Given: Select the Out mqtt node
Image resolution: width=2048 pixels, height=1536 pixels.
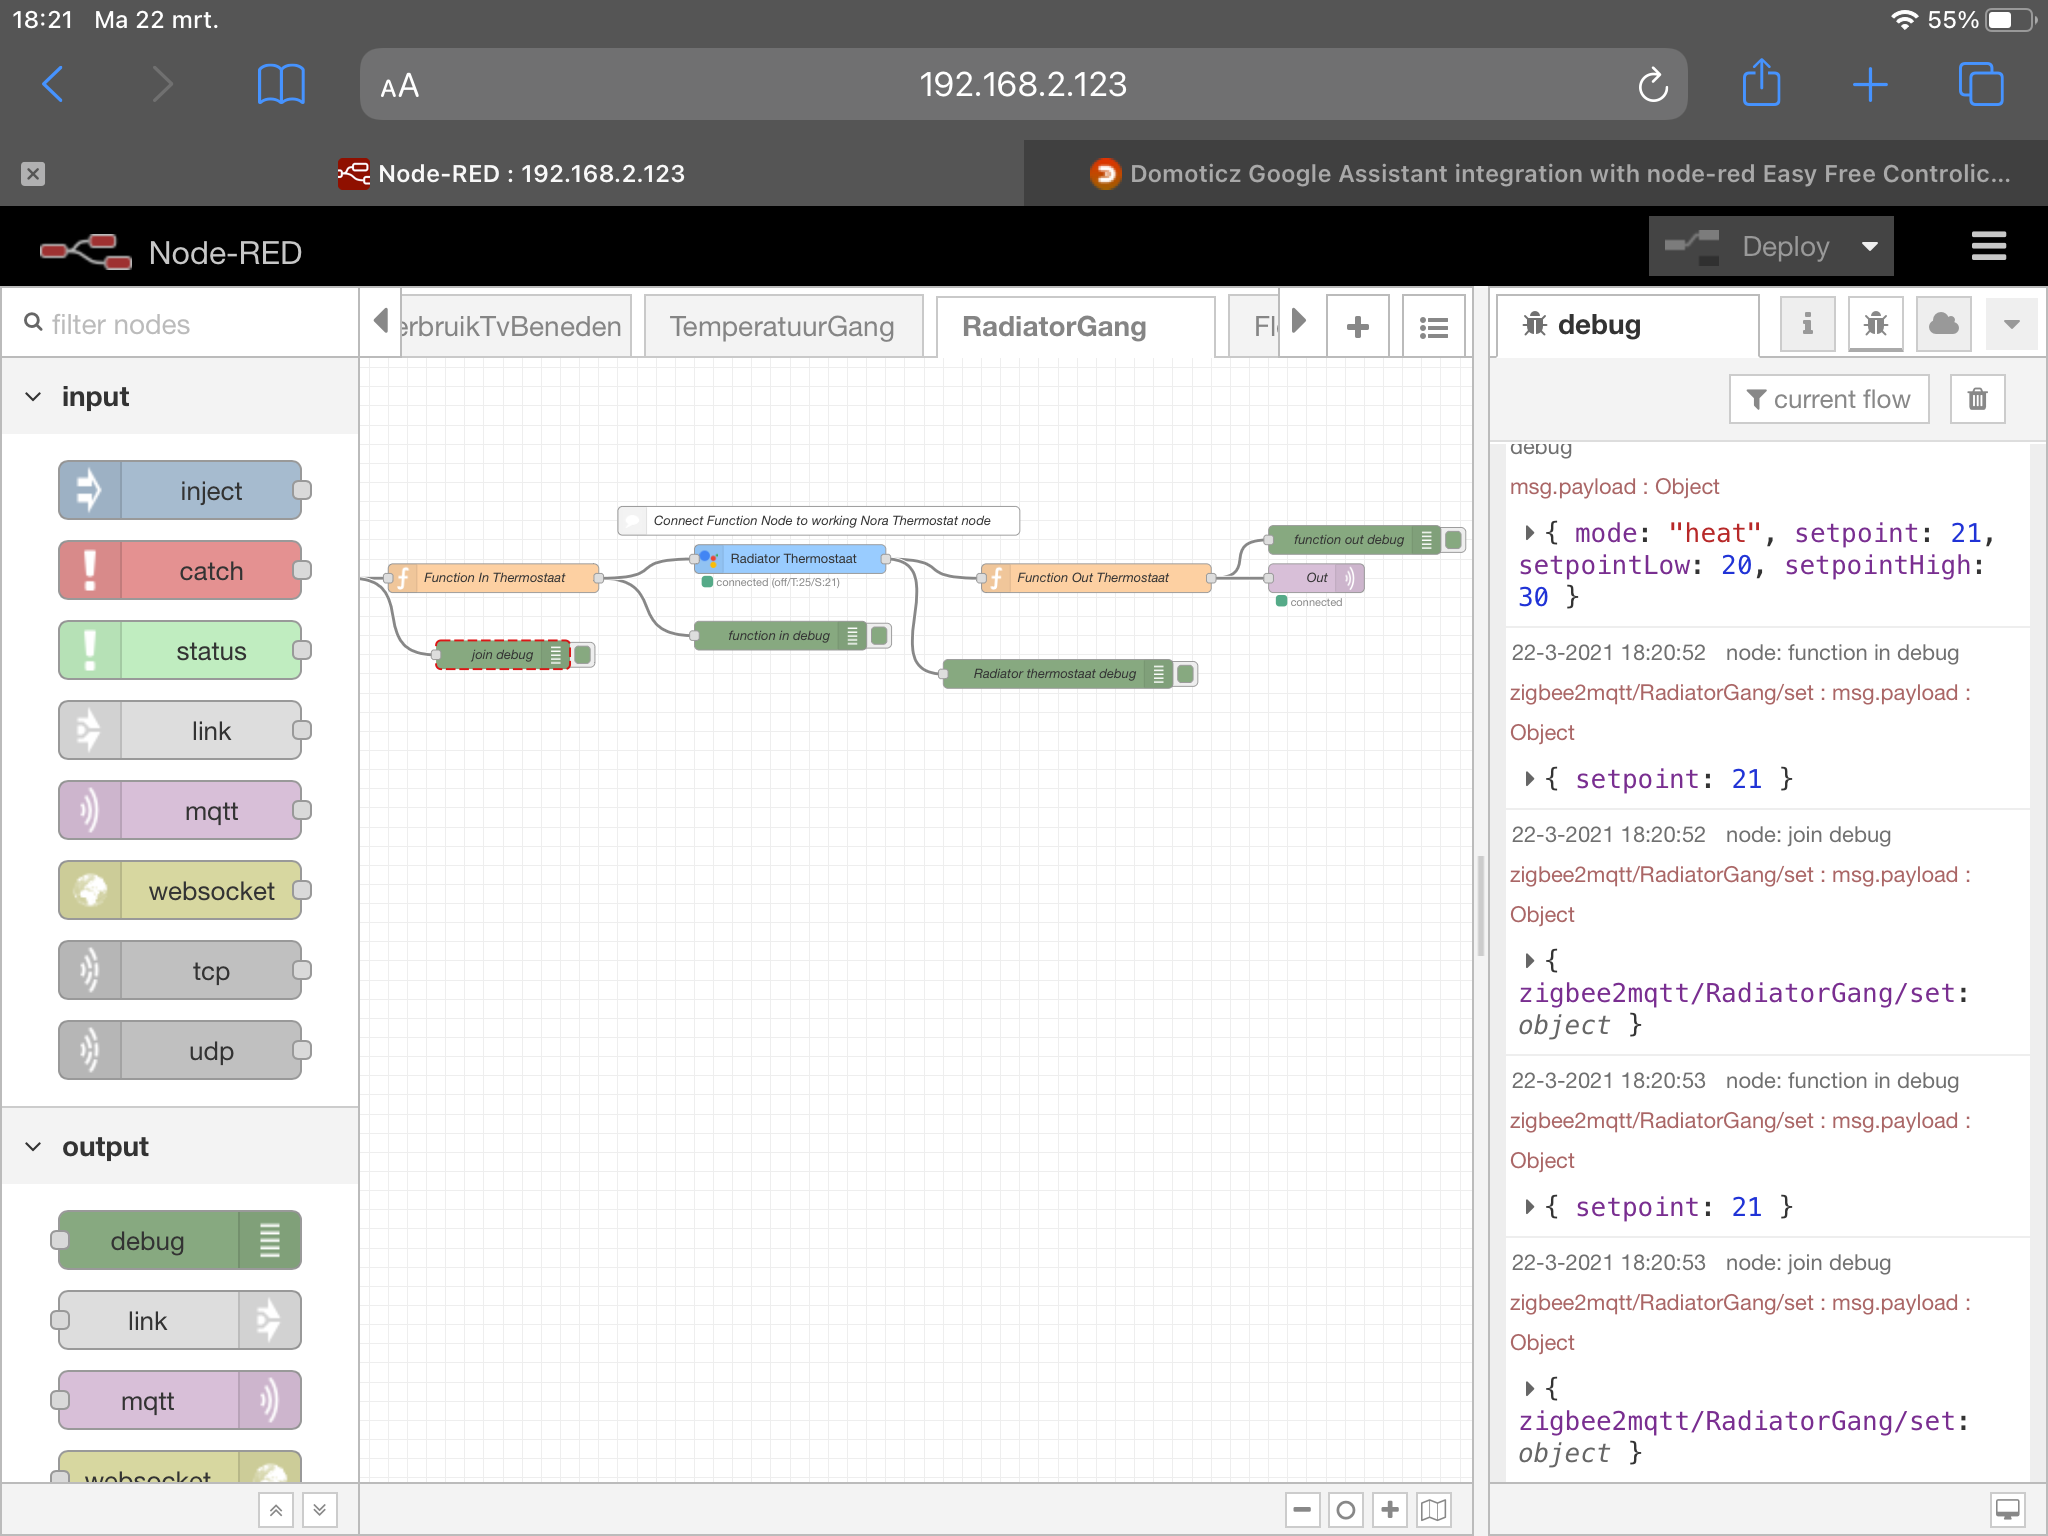Looking at the screenshot, I should point(1316,578).
